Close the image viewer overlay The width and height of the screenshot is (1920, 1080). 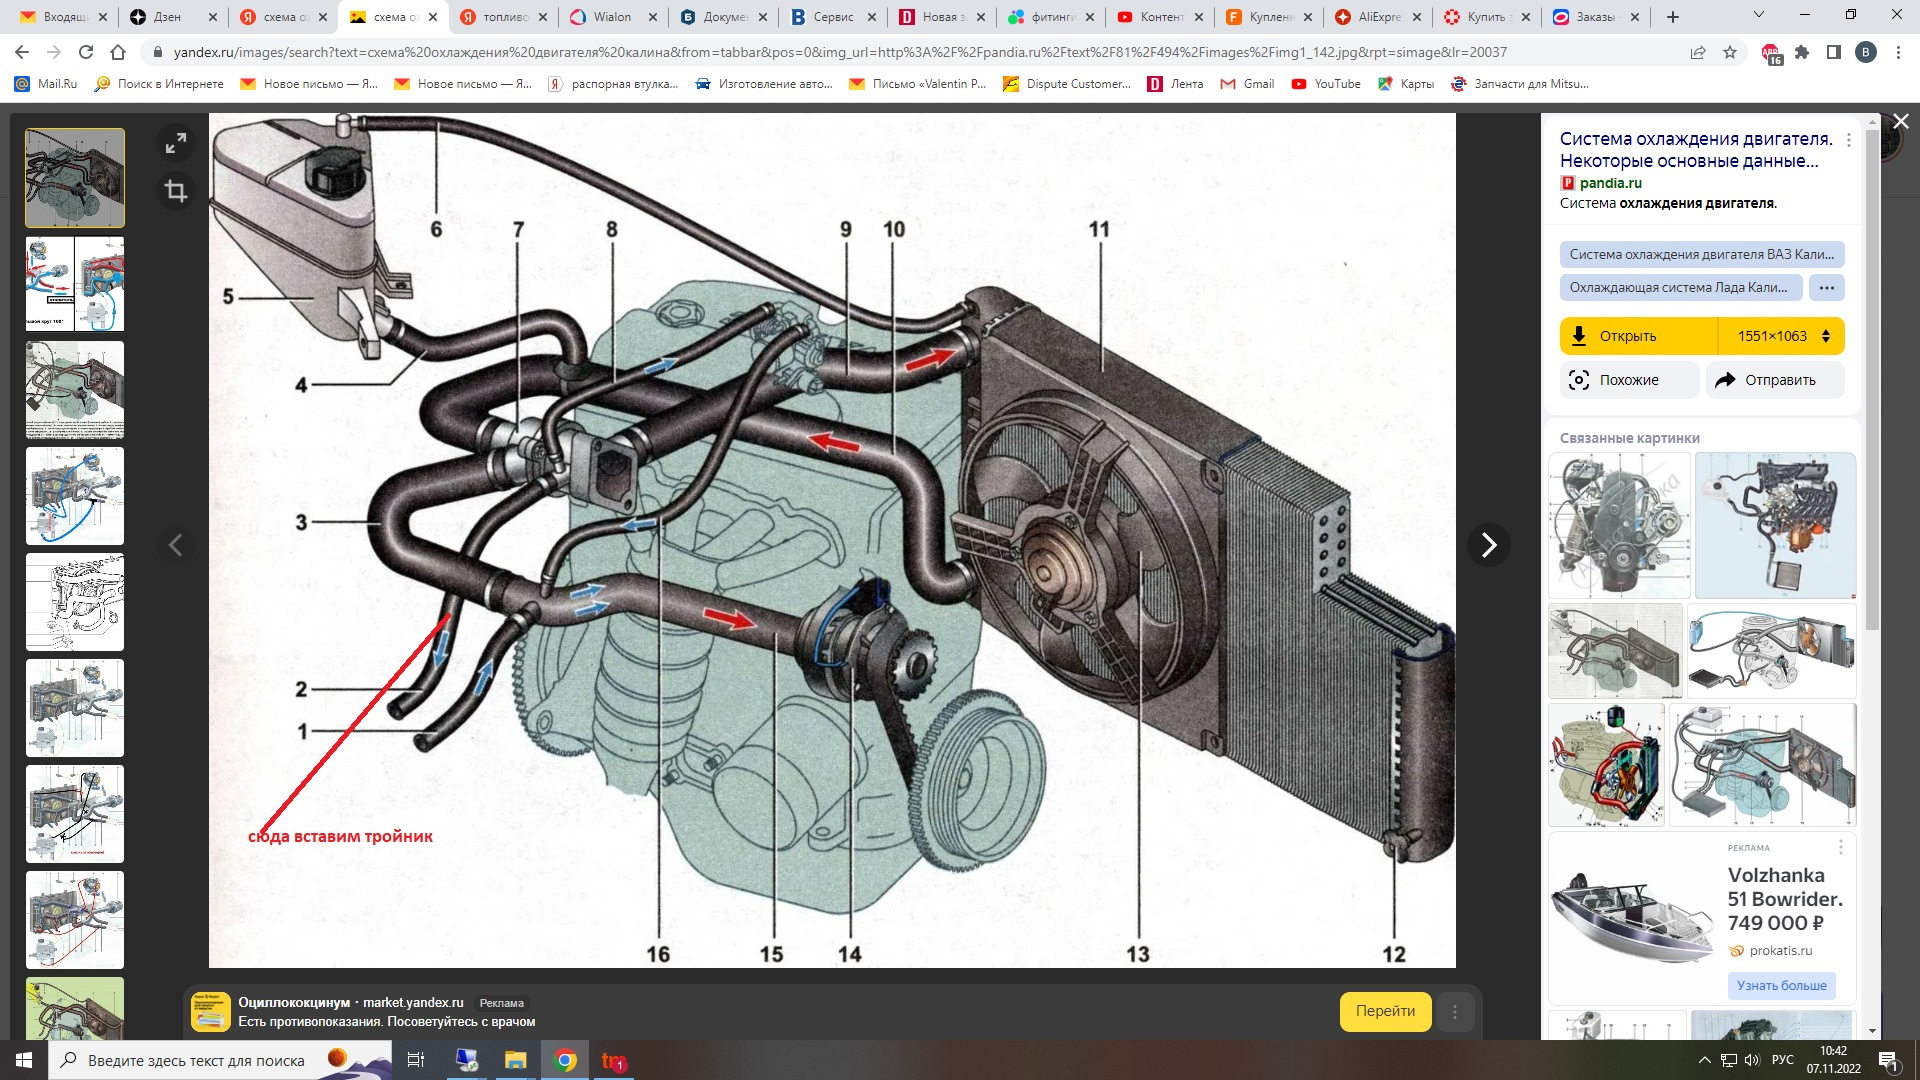click(1901, 121)
